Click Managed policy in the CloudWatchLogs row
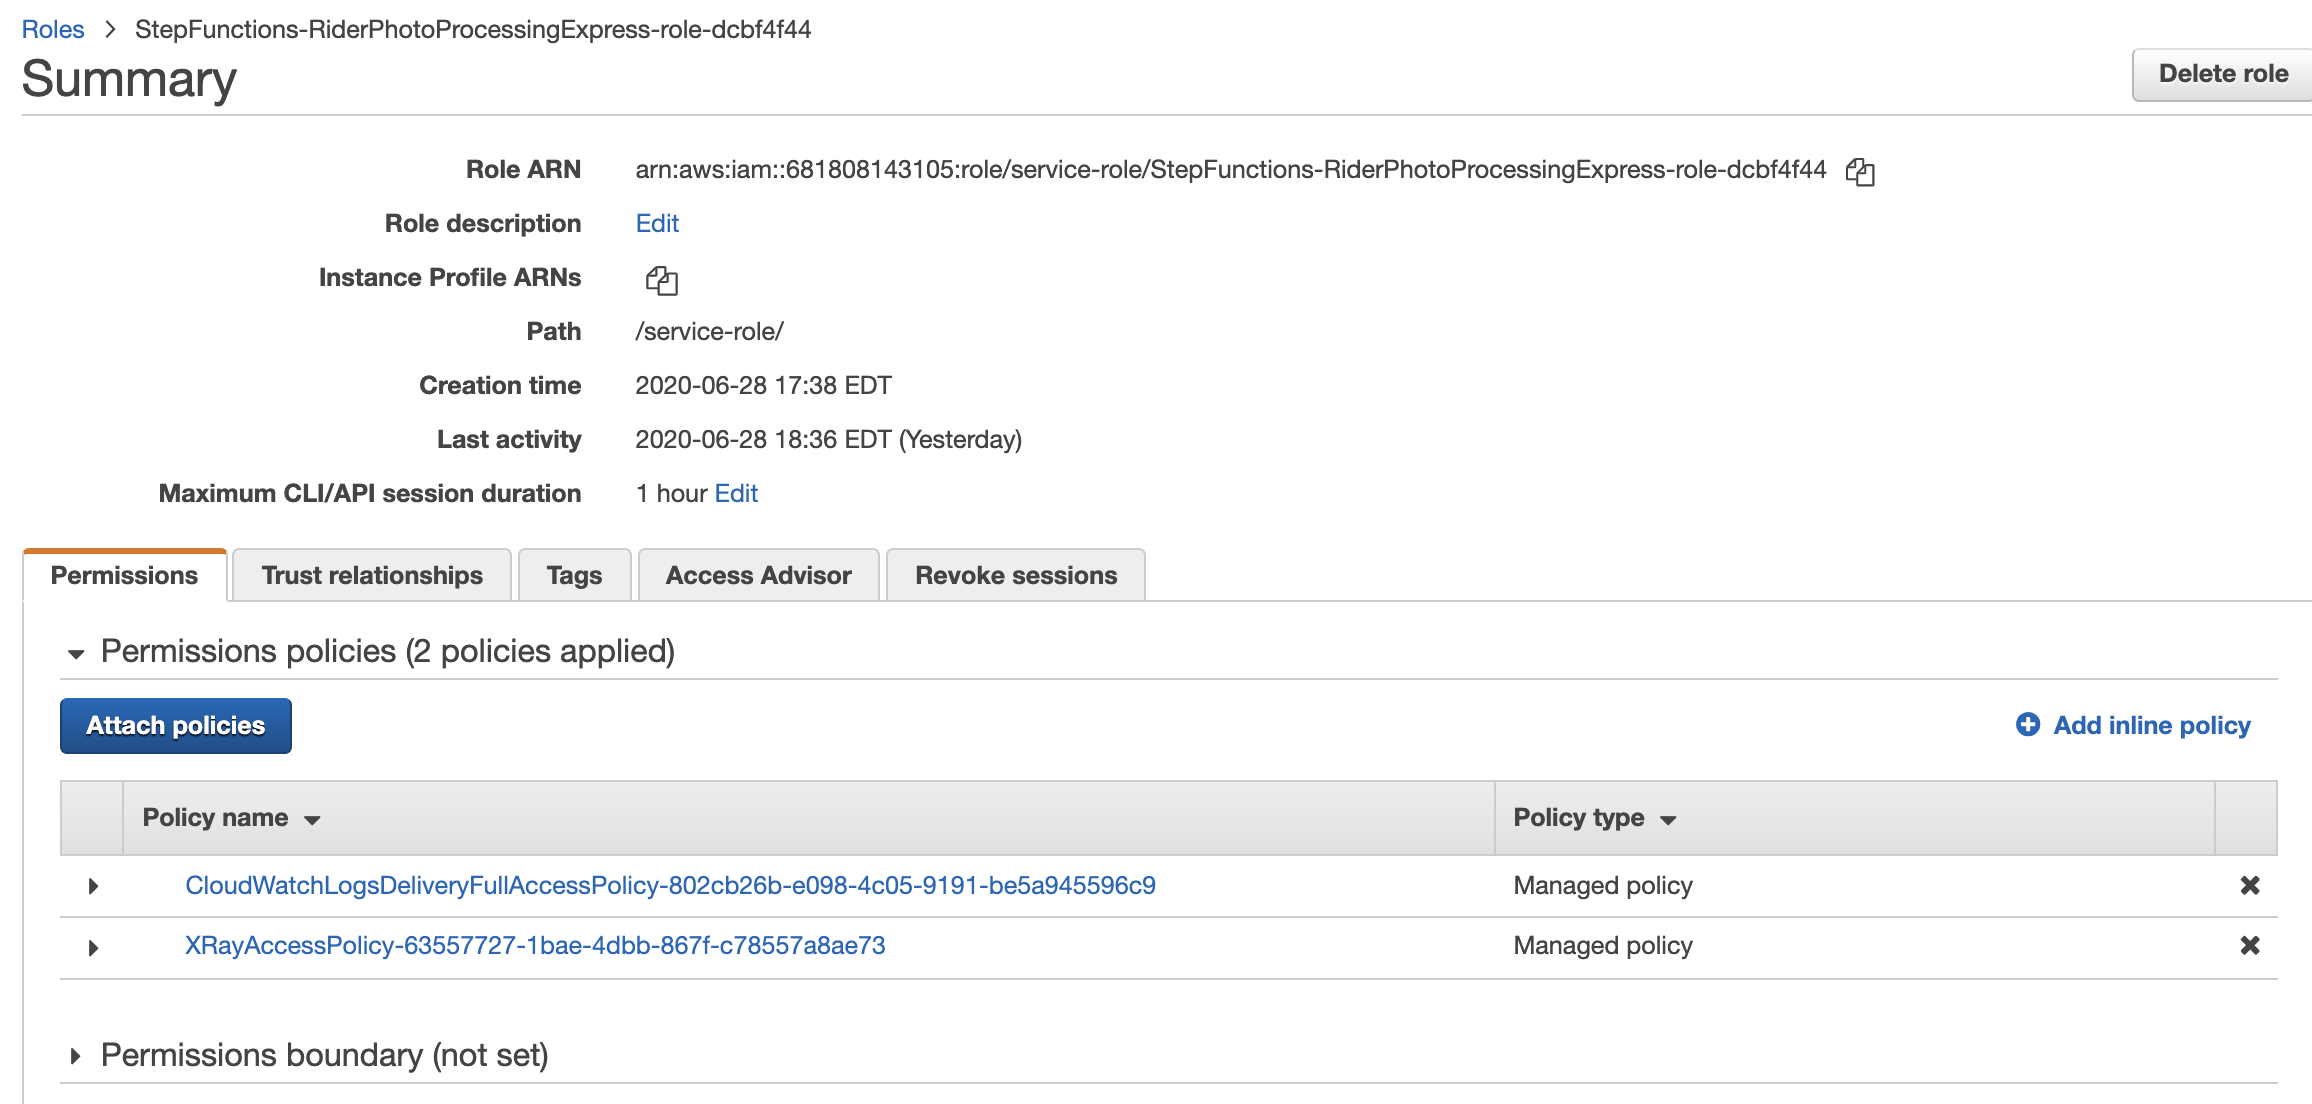2312x1104 pixels. (1603, 885)
